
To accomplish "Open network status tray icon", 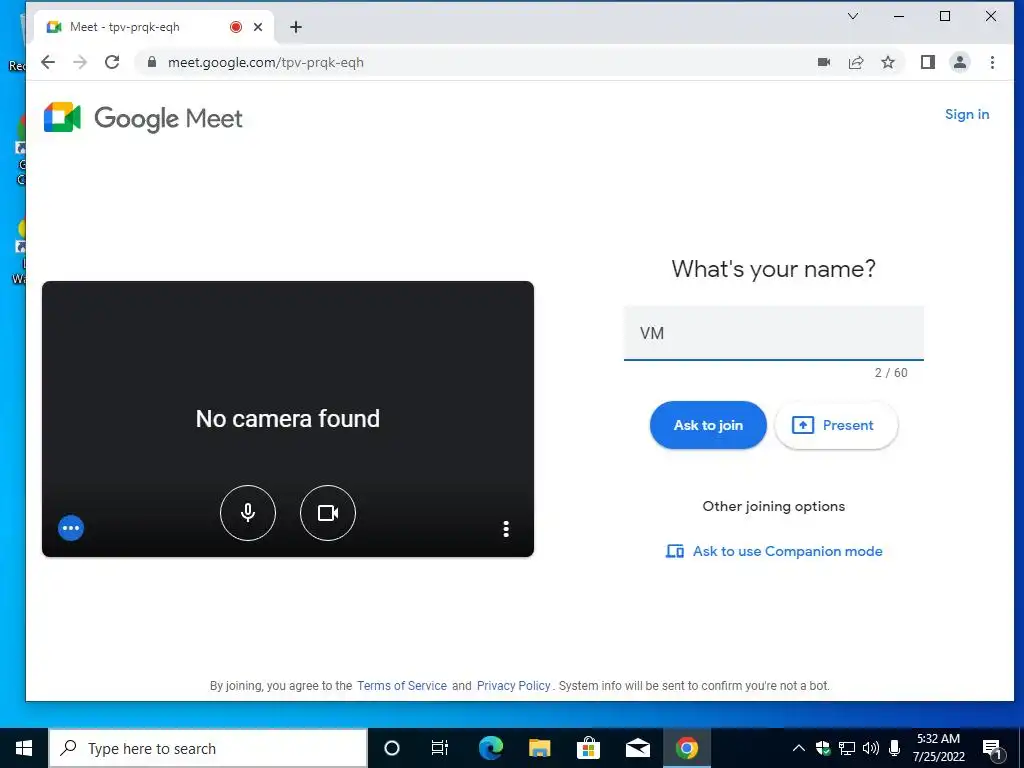I will (847, 748).
